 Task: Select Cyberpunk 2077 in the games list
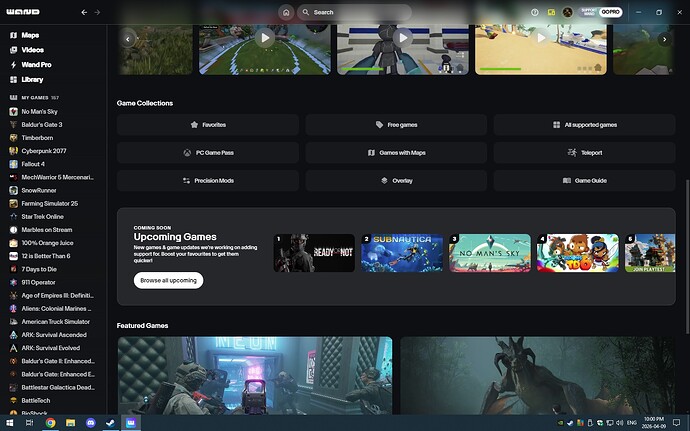pos(44,151)
